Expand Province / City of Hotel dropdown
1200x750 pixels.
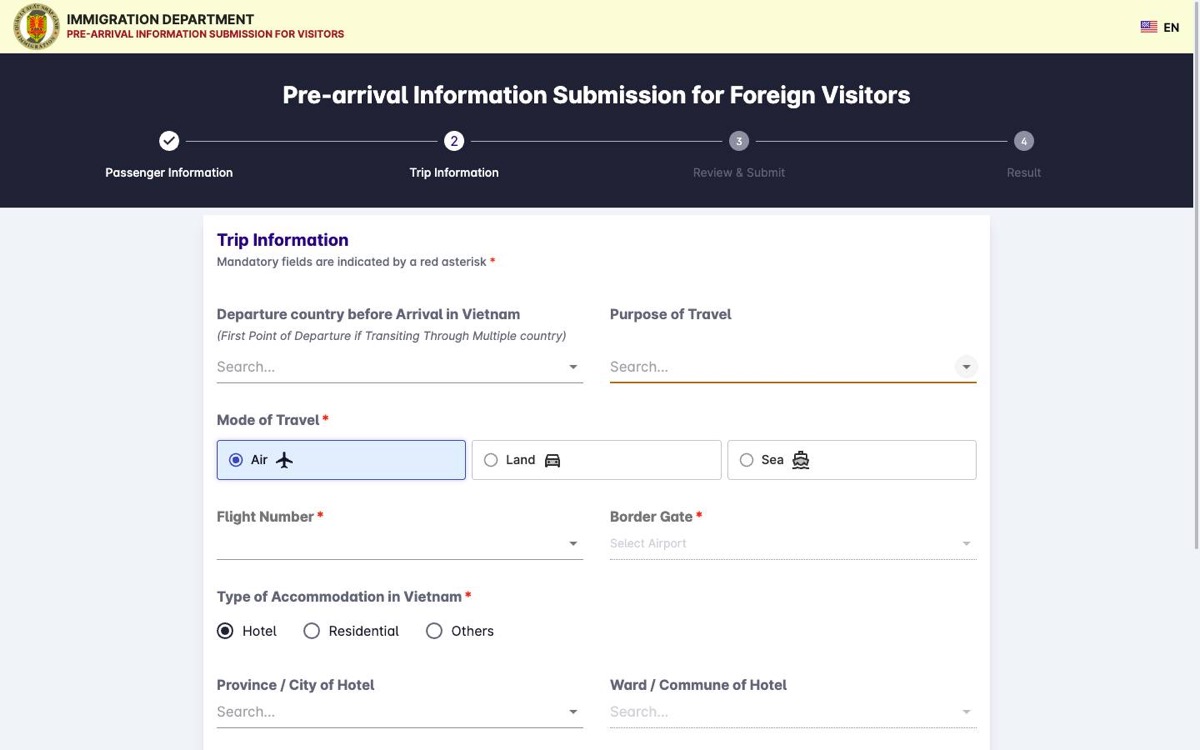[x=573, y=712]
